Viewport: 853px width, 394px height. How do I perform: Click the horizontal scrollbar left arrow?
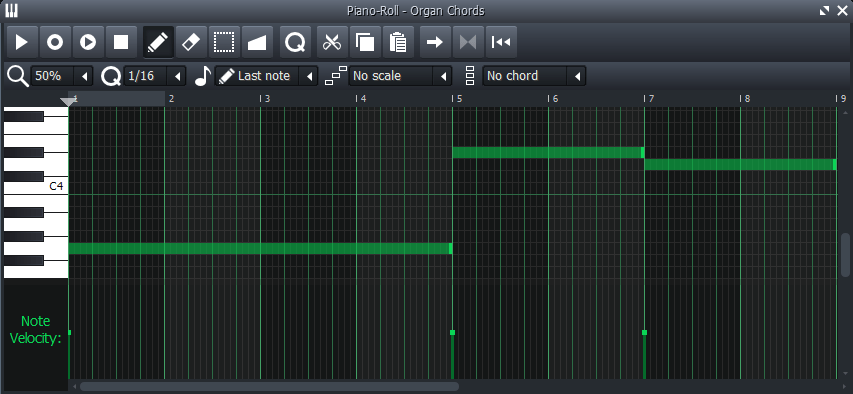(75, 386)
